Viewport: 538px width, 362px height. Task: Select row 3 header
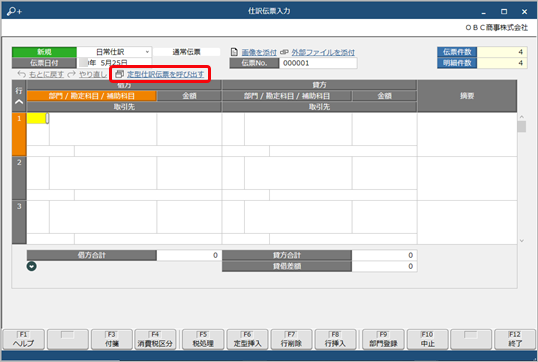(x=19, y=222)
